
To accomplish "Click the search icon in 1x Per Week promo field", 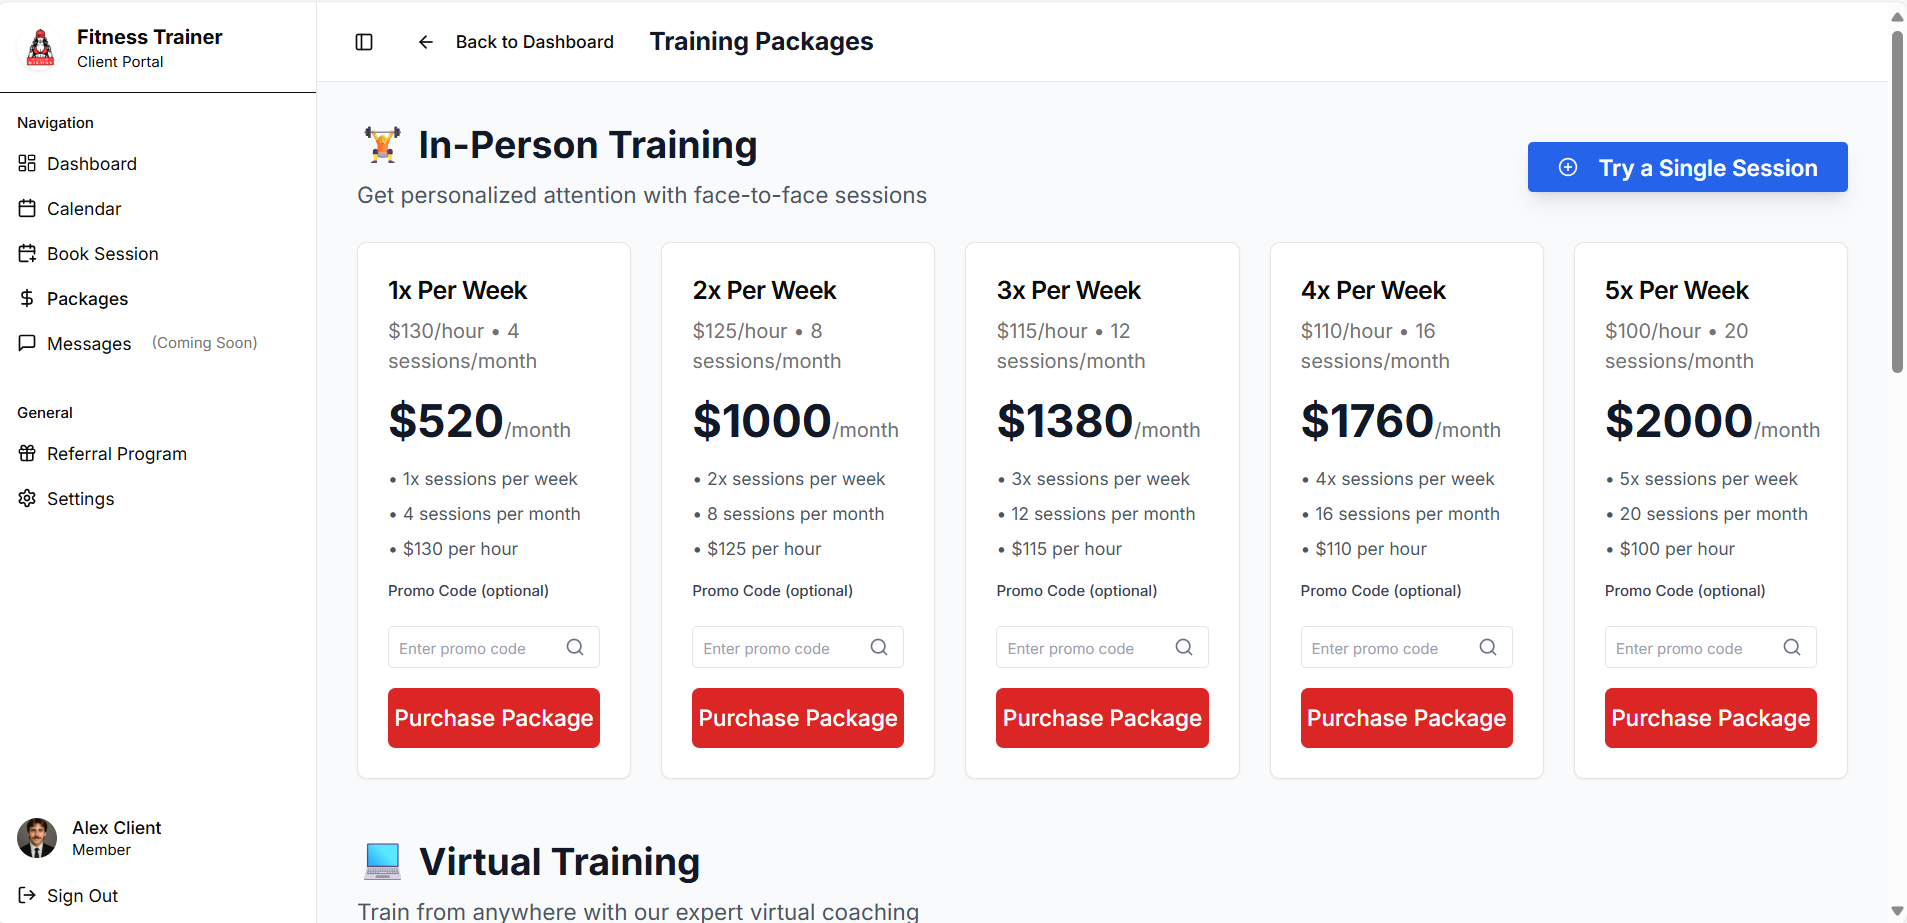I will coord(575,647).
